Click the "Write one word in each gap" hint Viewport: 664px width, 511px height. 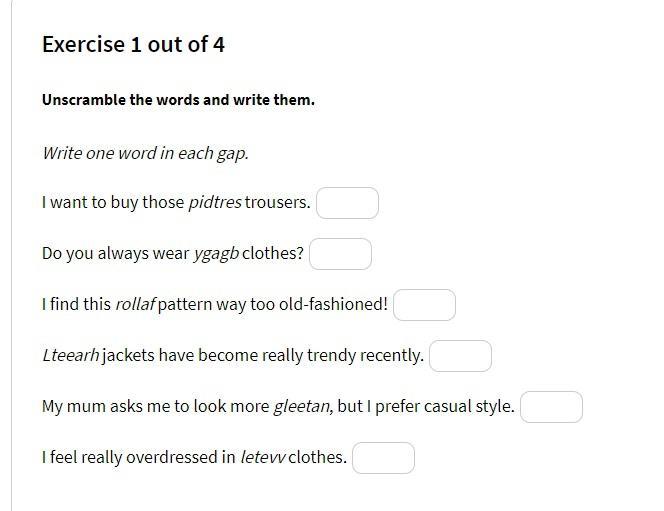145,153
